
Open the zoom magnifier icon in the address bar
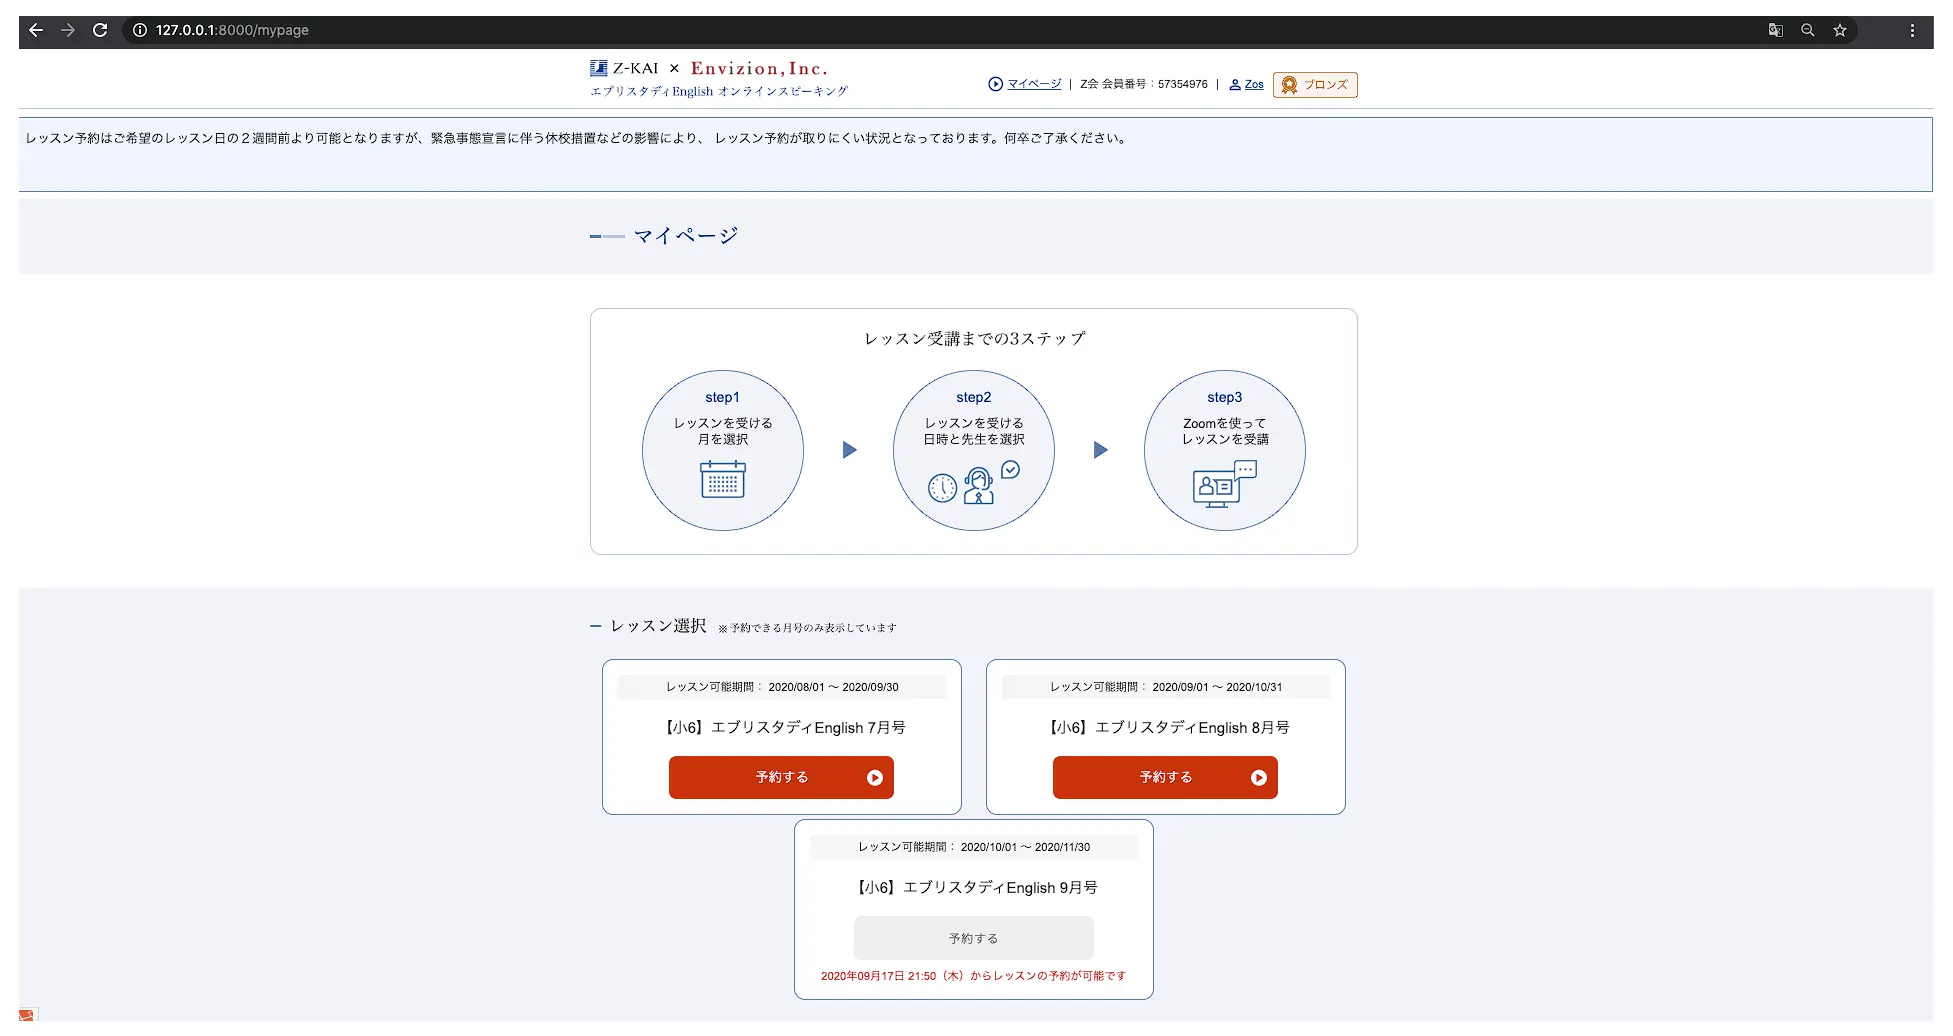[x=1807, y=30]
